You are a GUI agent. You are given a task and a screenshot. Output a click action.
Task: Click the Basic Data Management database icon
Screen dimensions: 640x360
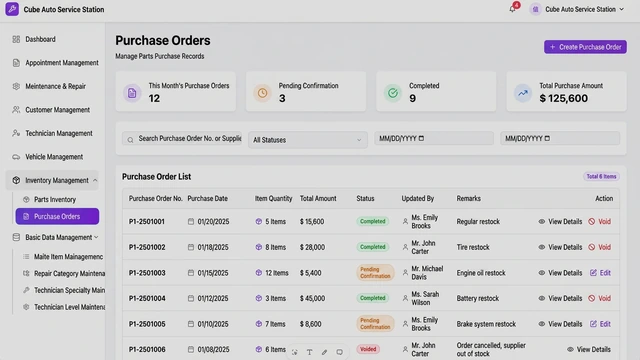coord(16,237)
